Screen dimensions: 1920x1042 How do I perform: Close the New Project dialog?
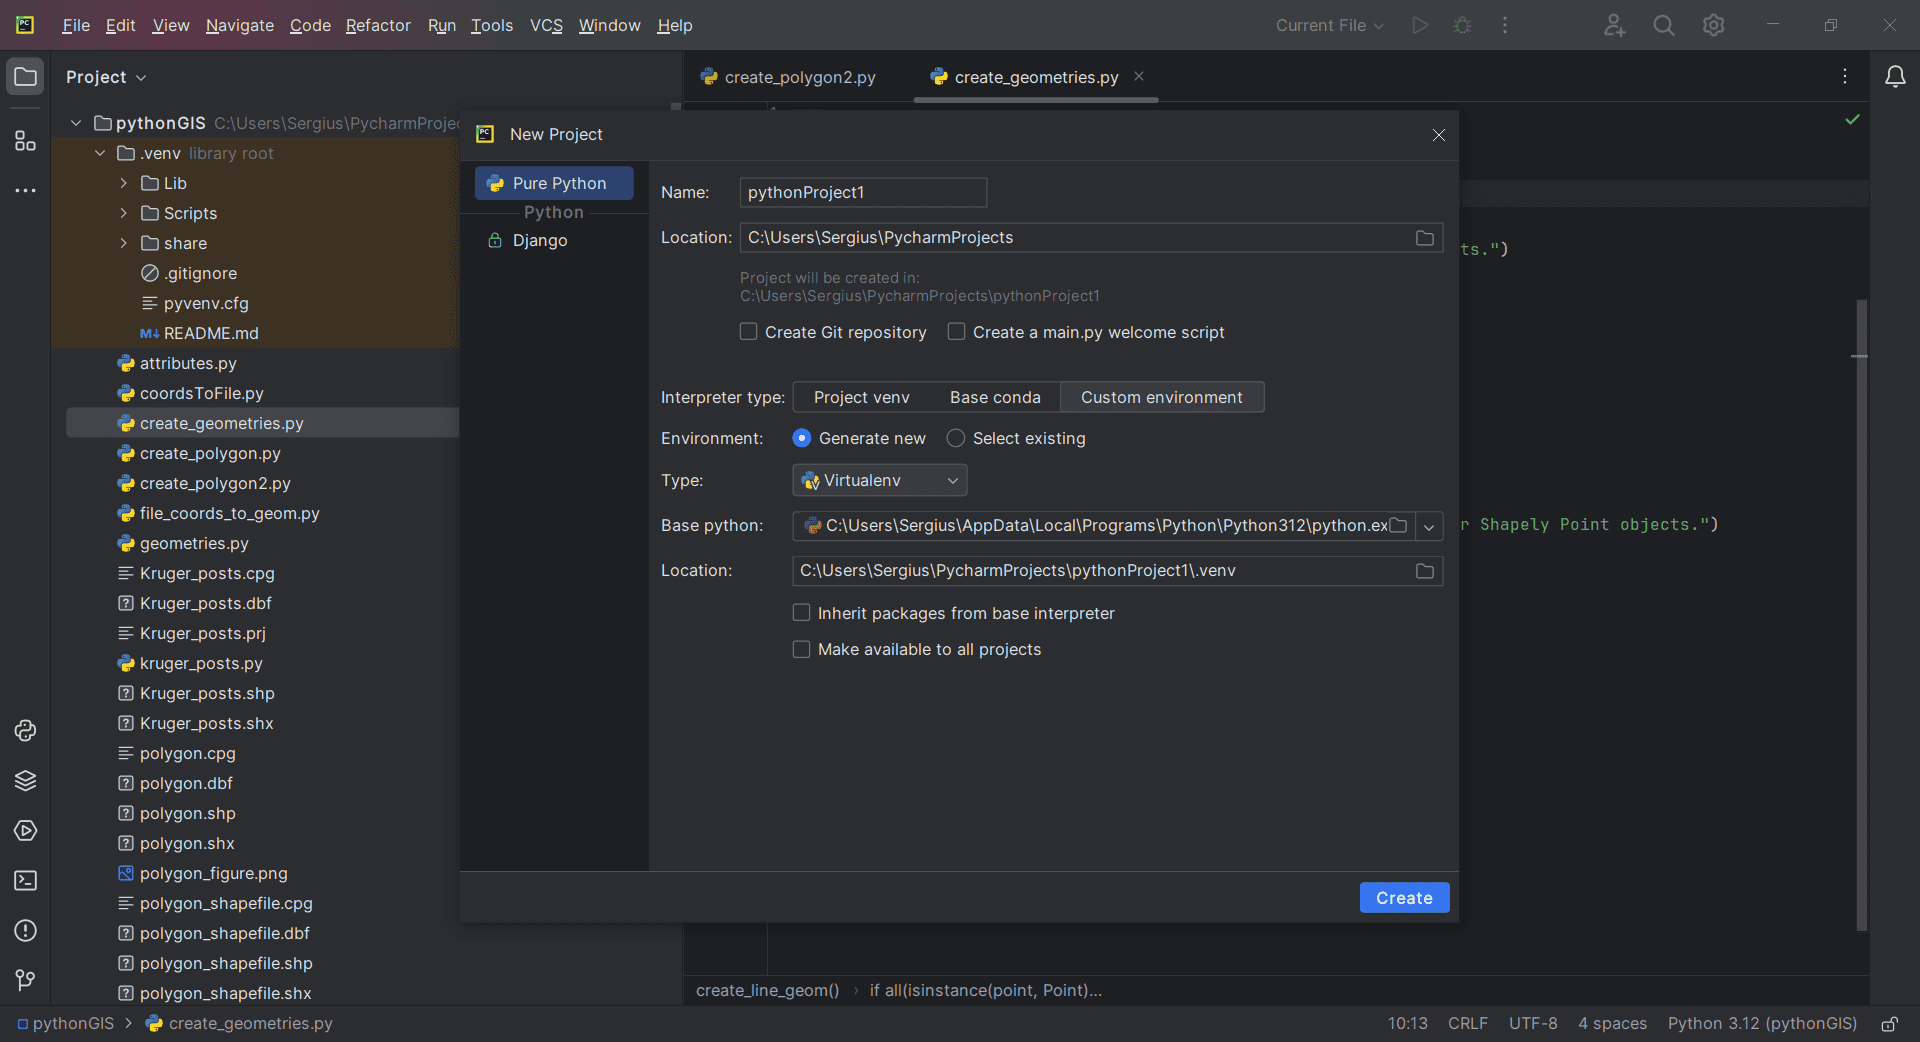1439,135
